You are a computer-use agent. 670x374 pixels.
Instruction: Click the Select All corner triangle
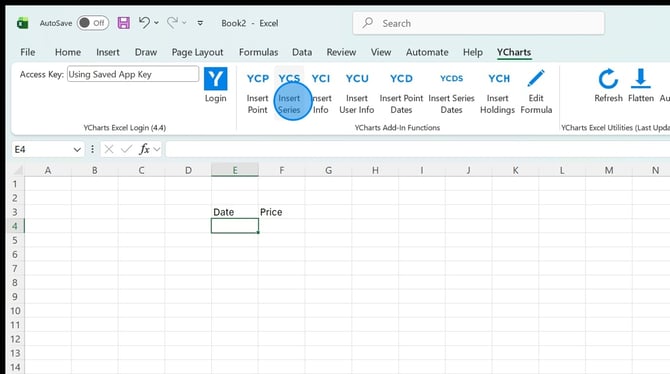point(17,170)
